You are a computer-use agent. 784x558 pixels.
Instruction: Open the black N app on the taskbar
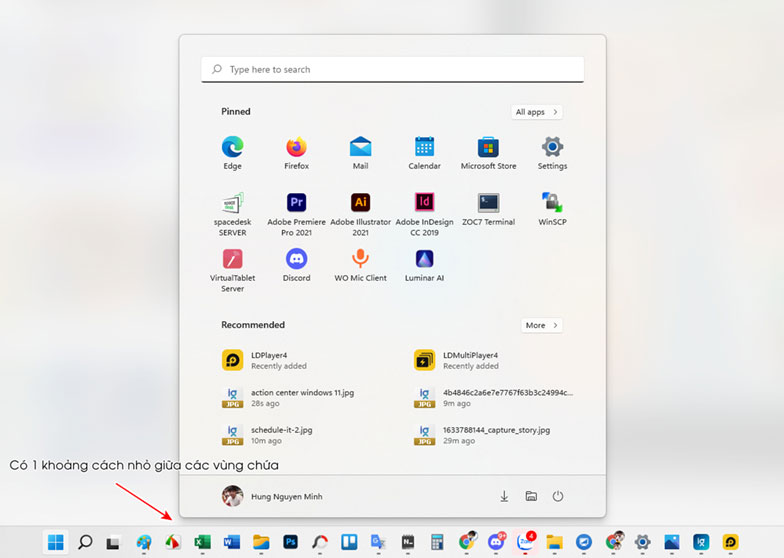pyautogui.click(x=408, y=542)
